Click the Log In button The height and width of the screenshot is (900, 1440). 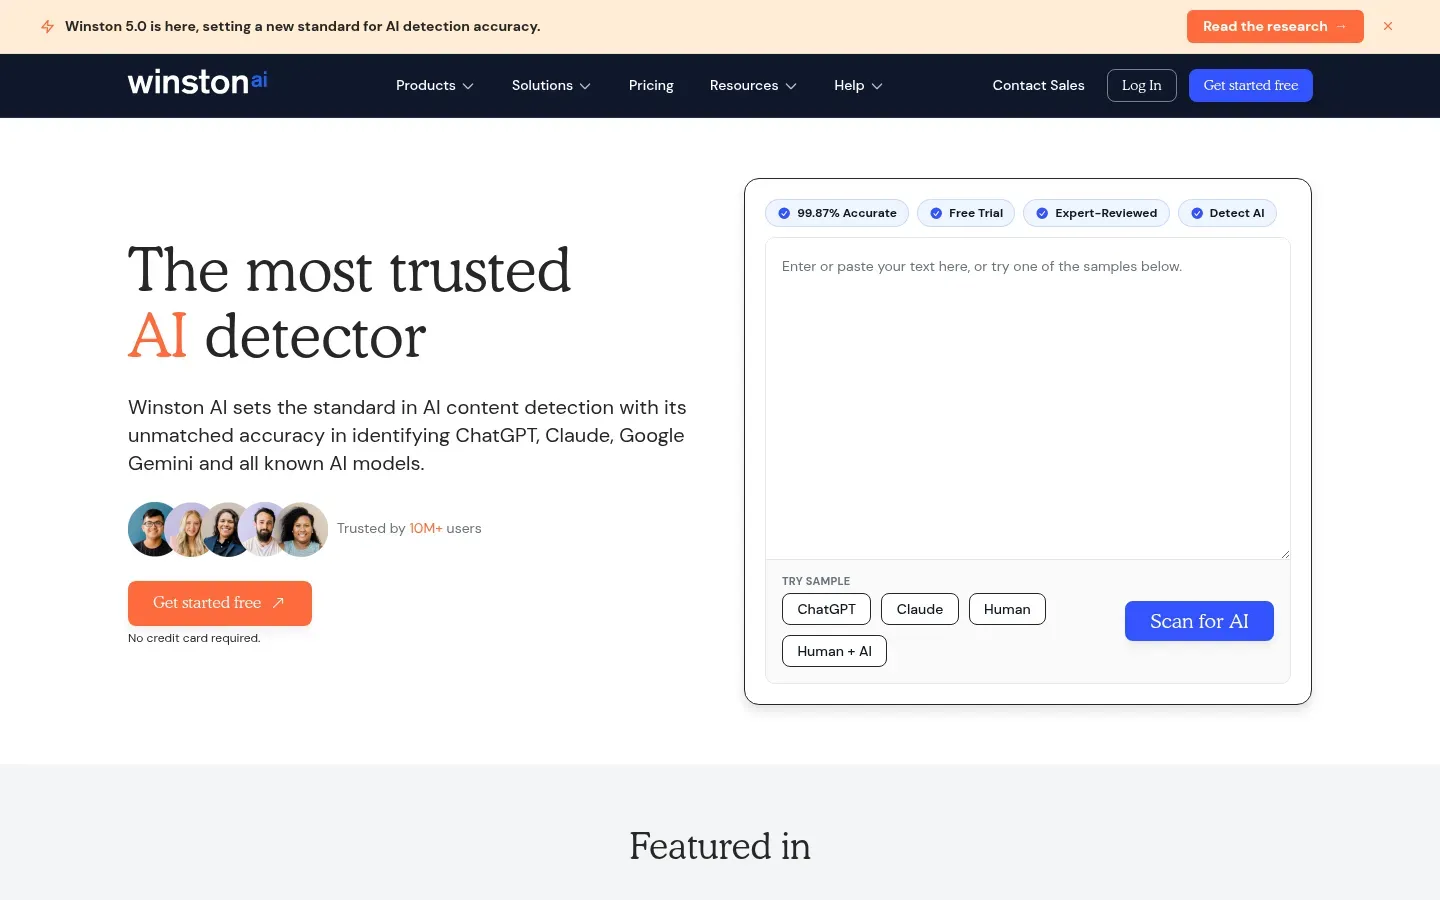click(1141, 86)
